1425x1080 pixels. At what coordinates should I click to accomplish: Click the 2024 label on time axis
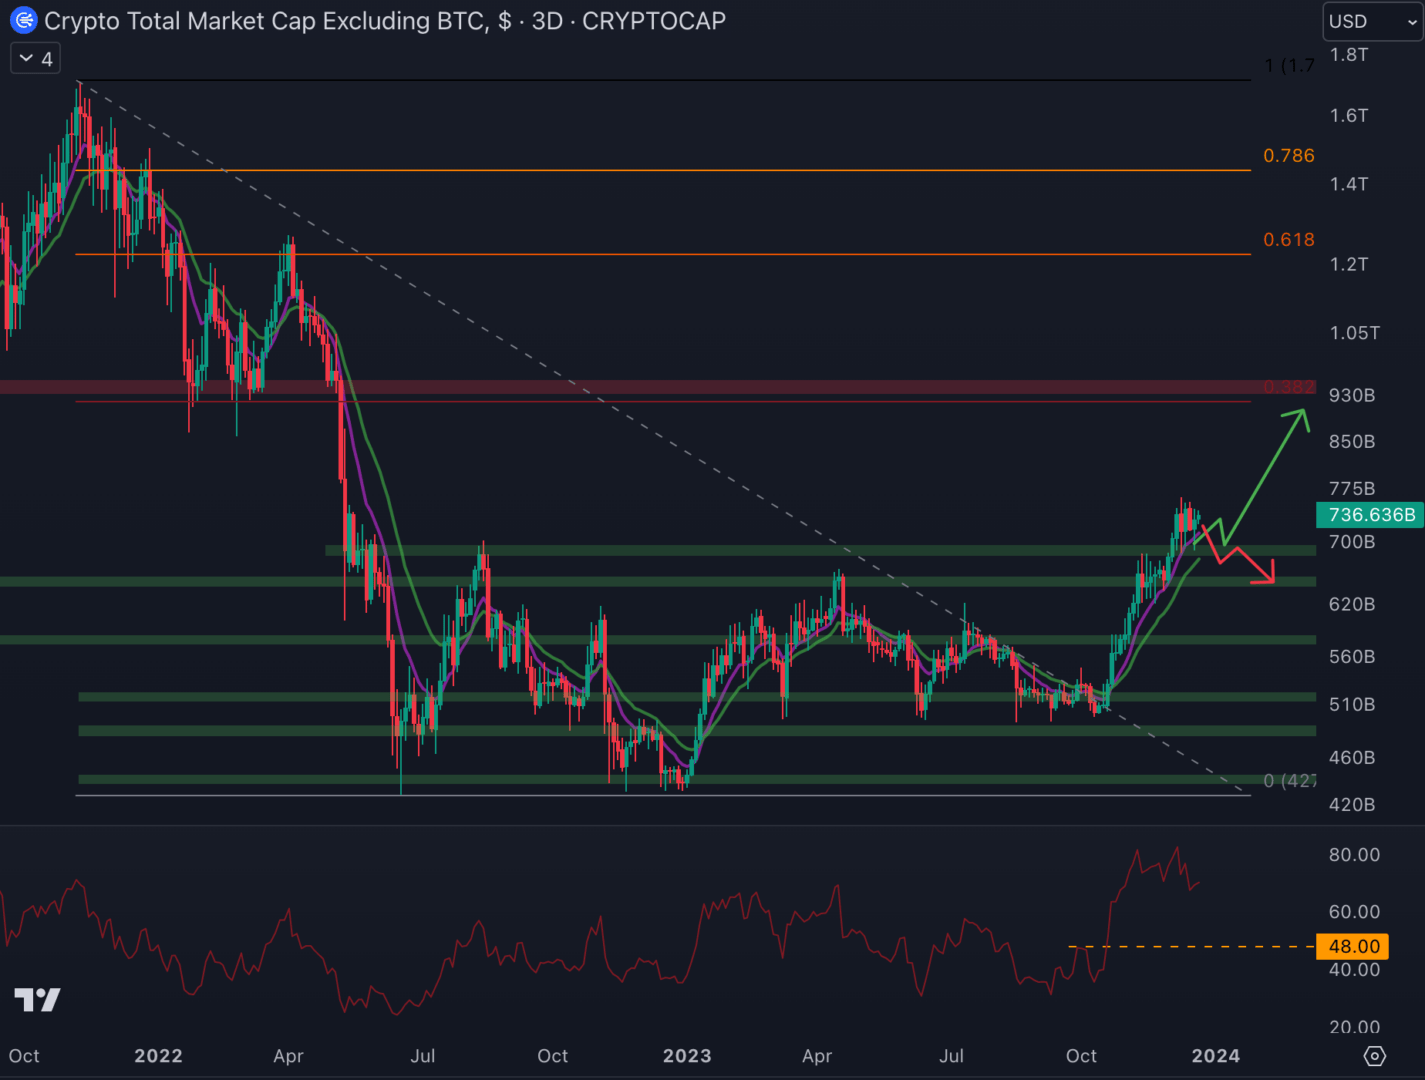coord(1215,1056)
